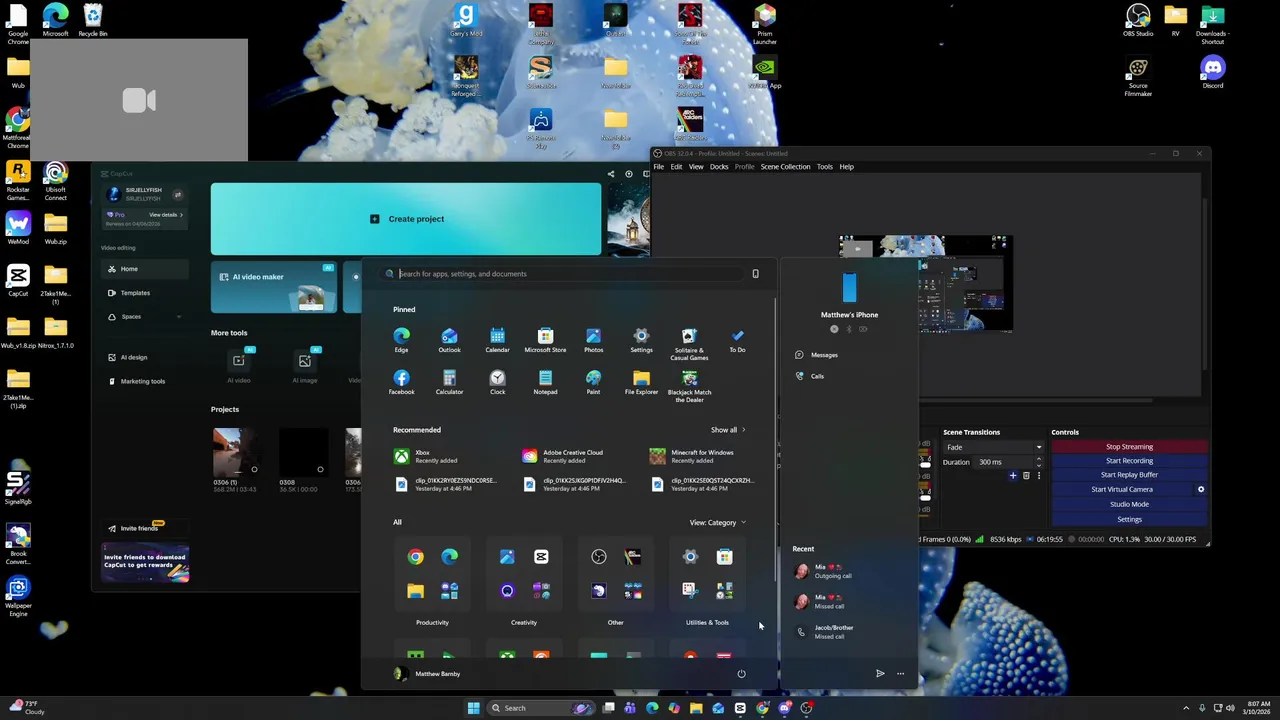Open OBS File menu
This screenshot has height=720, width=1280.
click(x=658, y=167)
